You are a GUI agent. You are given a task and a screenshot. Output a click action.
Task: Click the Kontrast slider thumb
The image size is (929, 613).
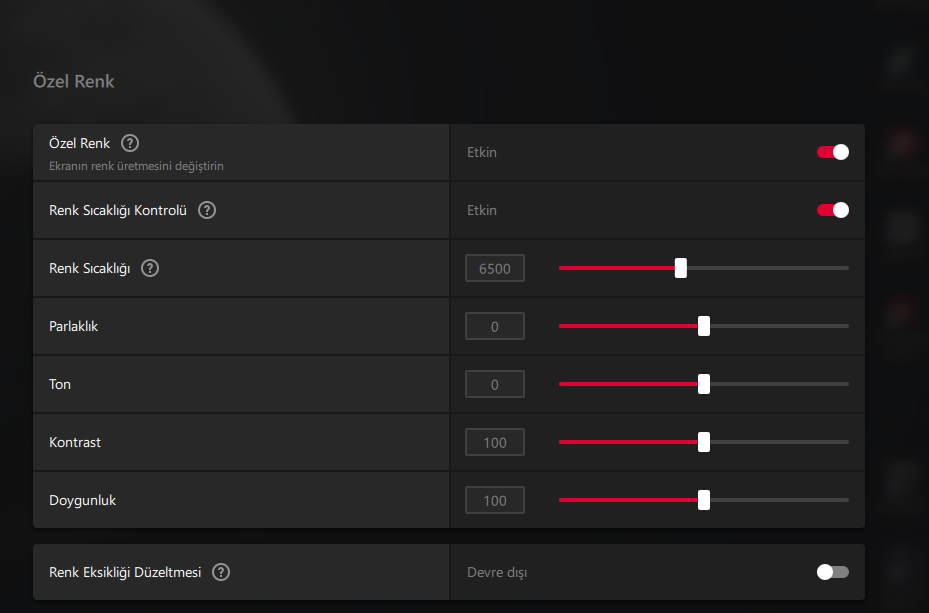704,442
